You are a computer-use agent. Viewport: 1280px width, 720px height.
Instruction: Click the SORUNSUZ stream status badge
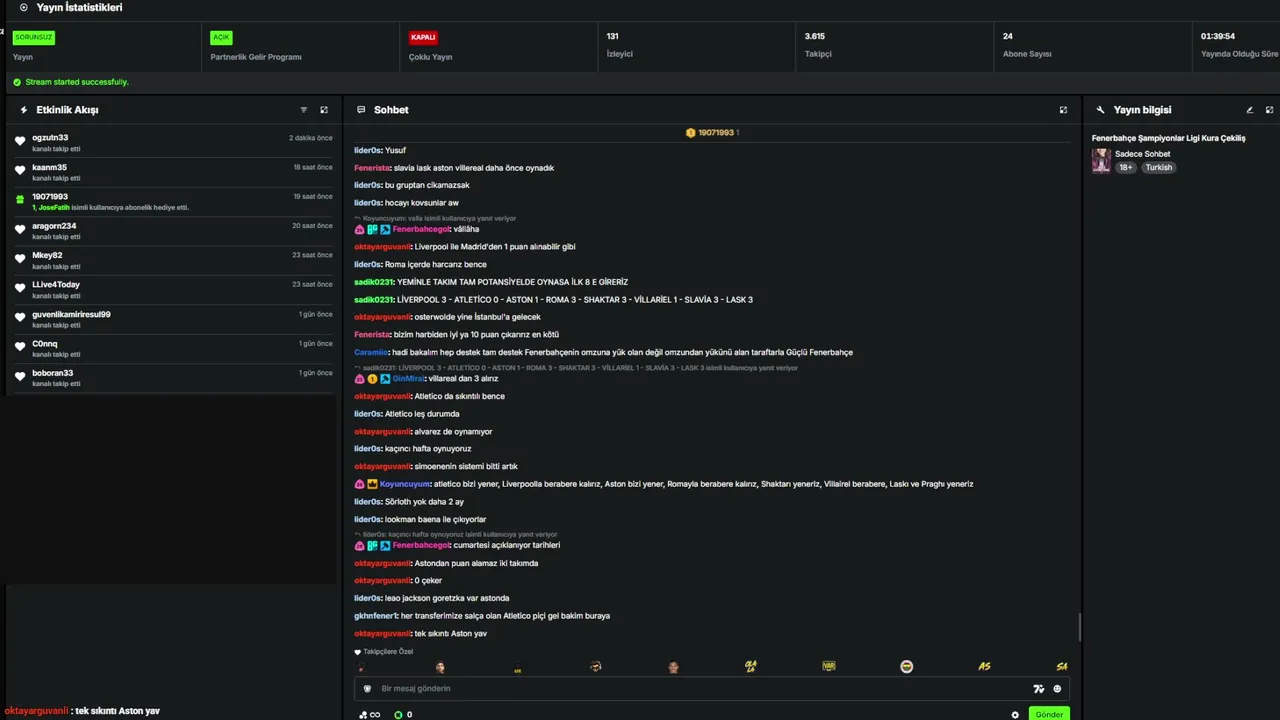pos(34,37)
